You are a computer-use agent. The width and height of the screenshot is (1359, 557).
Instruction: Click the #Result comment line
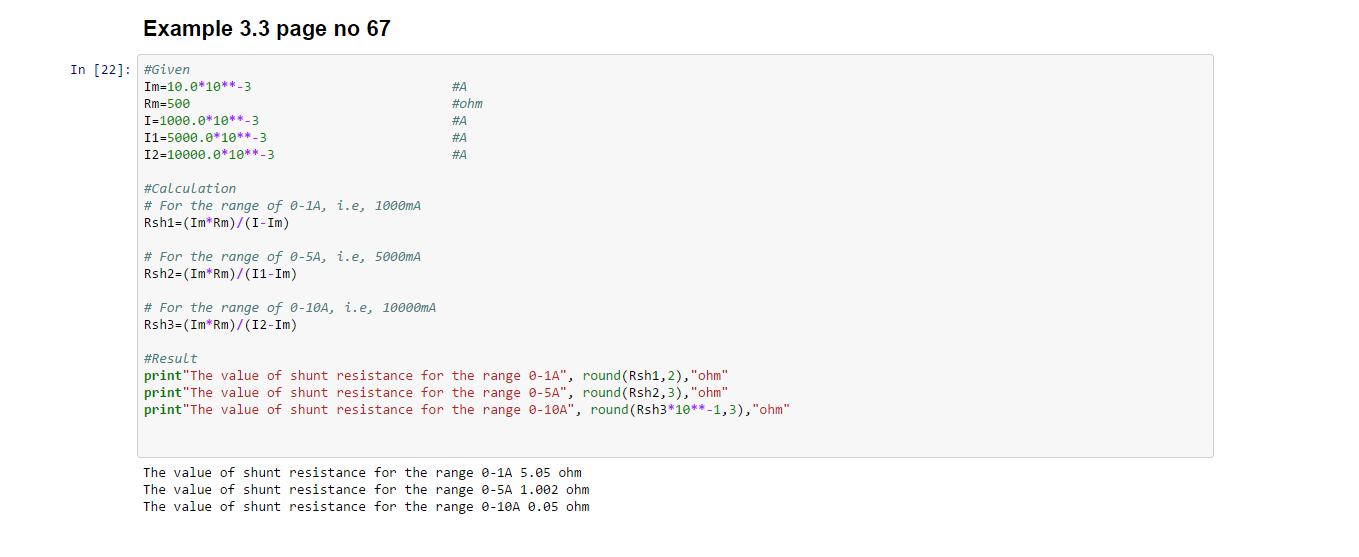171,359
